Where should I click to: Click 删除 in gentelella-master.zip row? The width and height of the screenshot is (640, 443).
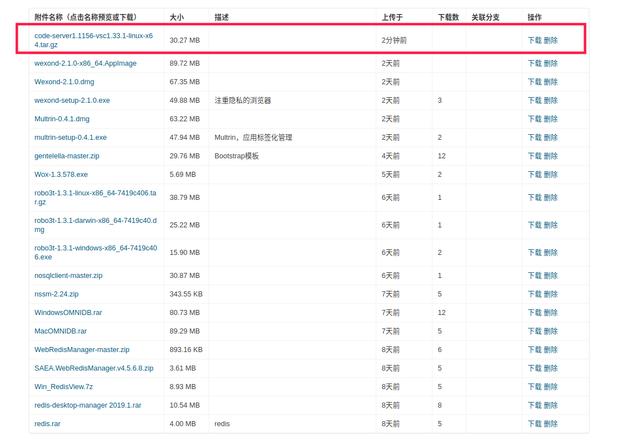551,156
